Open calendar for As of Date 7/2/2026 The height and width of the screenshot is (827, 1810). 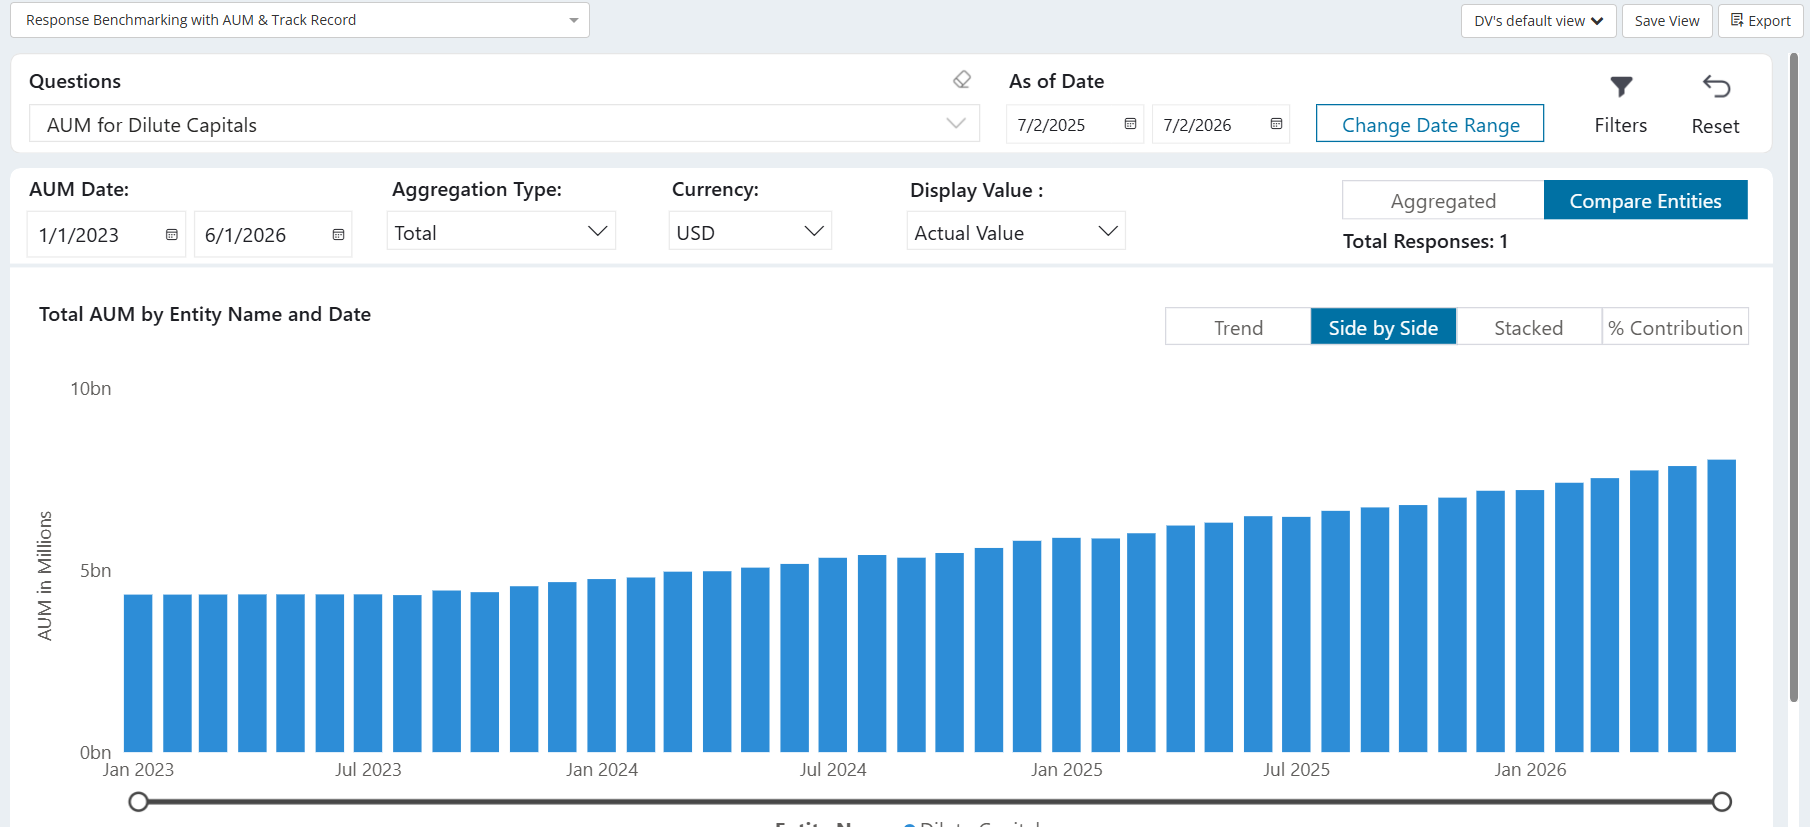tap(1276, 124)
